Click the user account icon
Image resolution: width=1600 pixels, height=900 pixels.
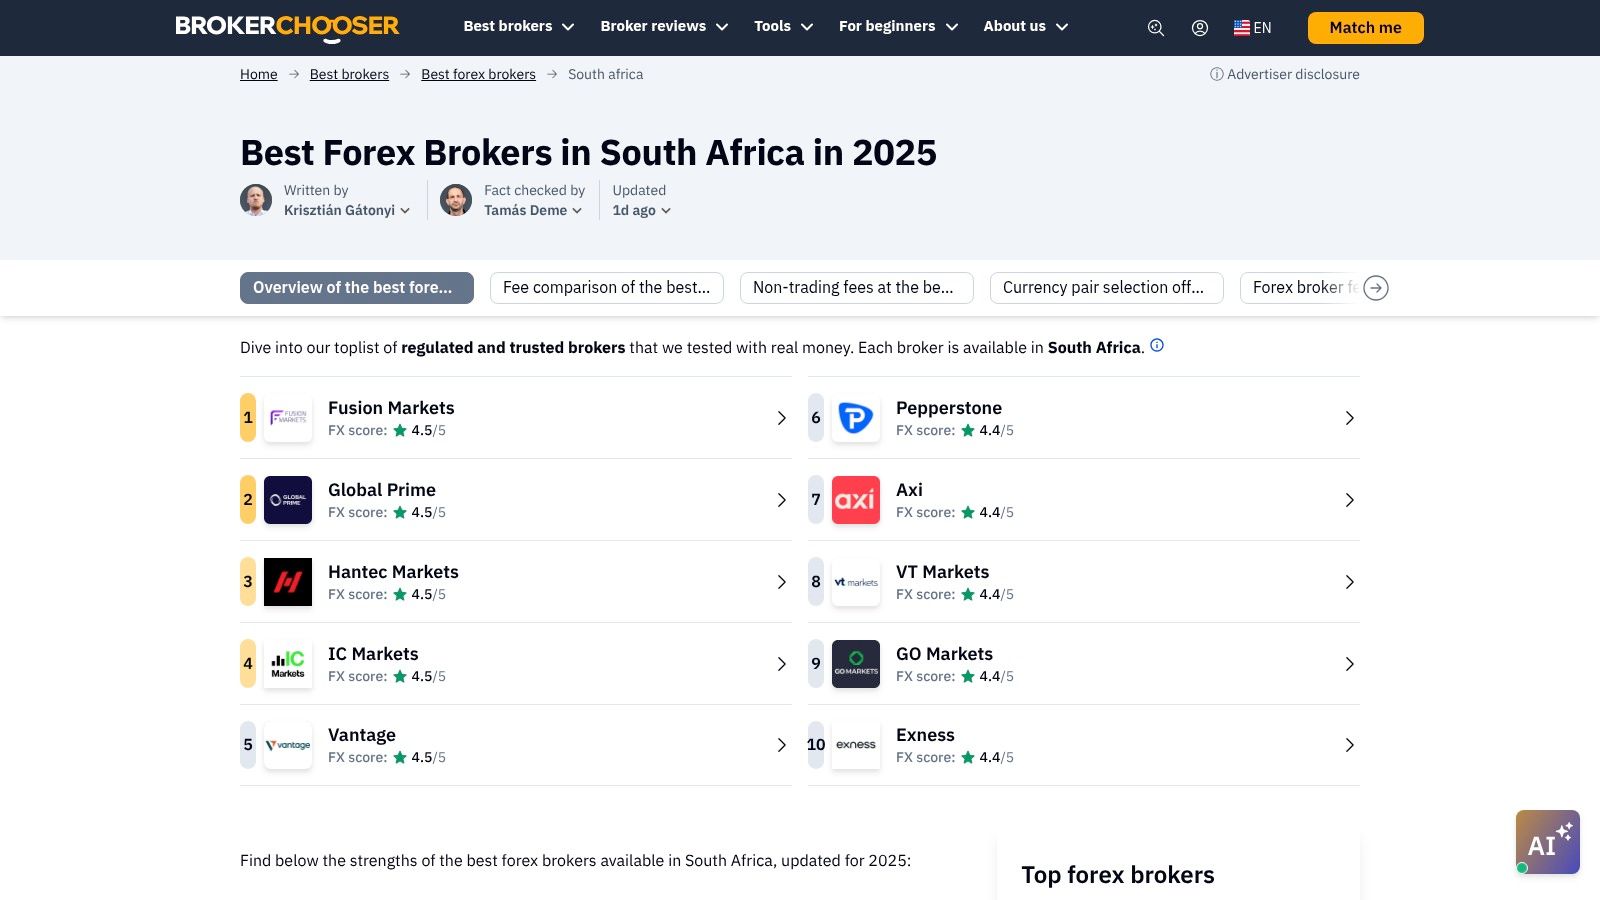(x=1199, y=28)
